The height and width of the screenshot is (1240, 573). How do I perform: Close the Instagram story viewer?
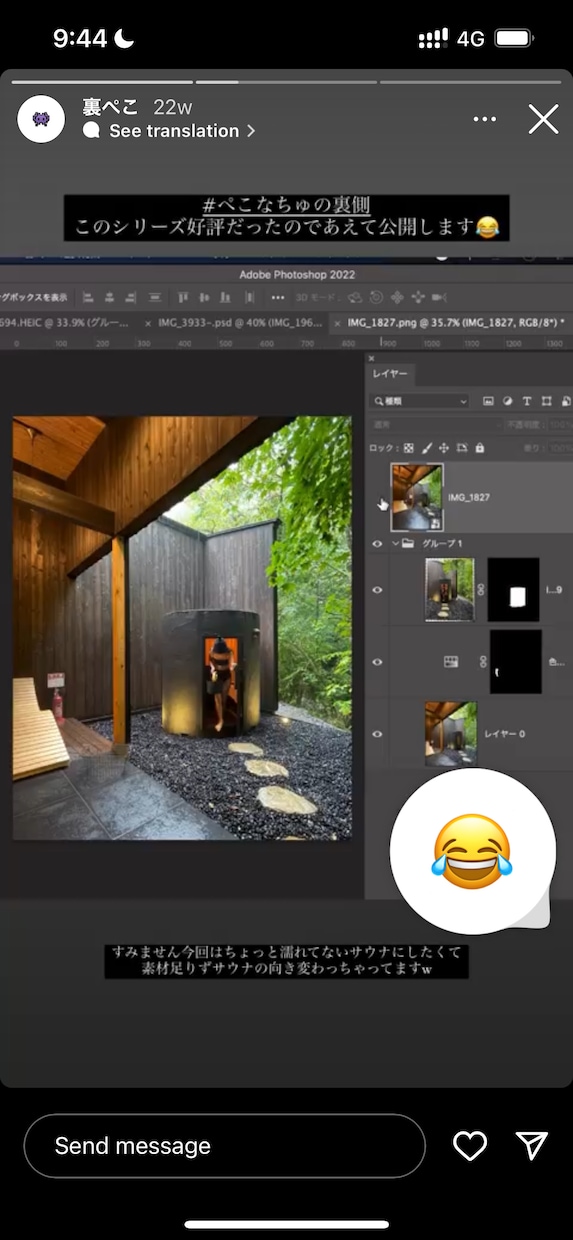(543, 120)
